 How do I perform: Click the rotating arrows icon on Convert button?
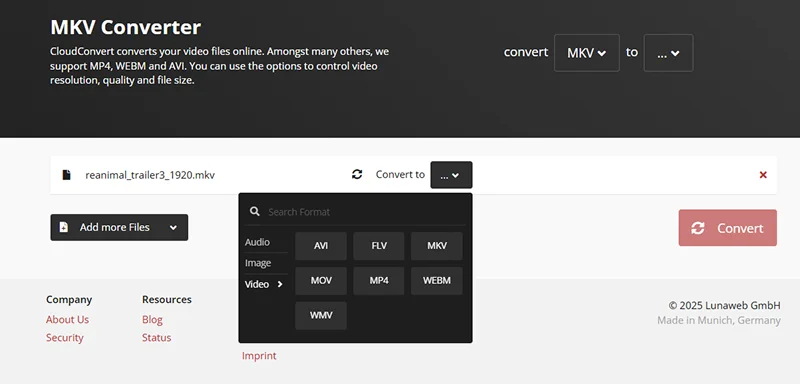[698, 228]
